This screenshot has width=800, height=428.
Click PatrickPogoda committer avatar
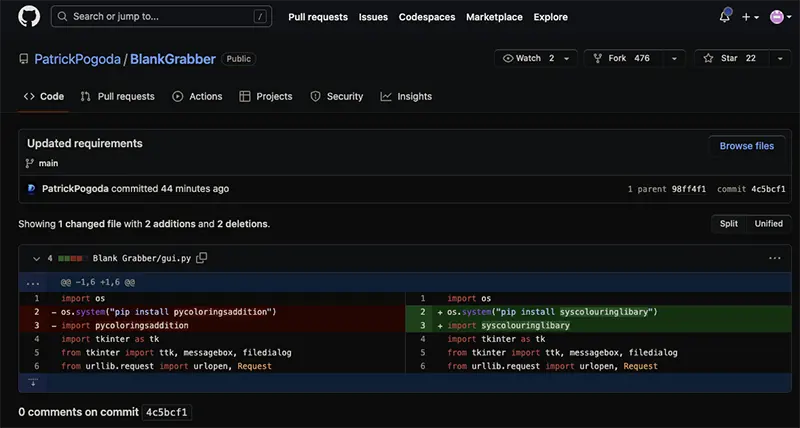tap(32, 189)
